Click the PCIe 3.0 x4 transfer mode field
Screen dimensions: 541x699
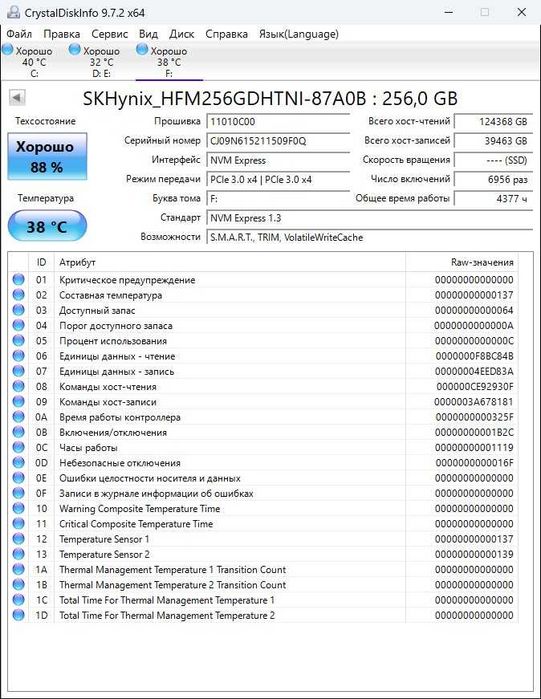coord(278,180)
